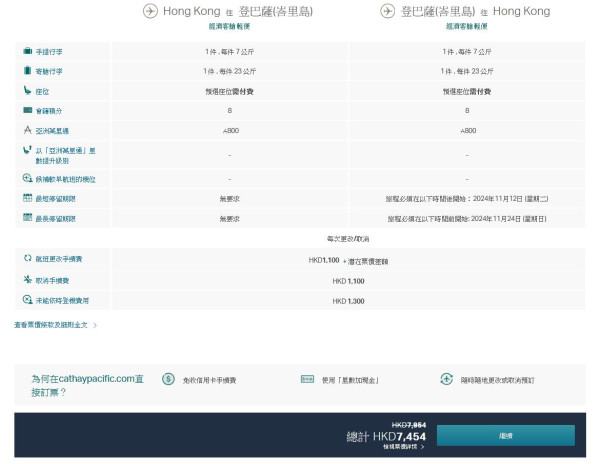Image resolution: width=600 pixels, height=464 pixels.
Task: Click the cancellation fee crossed-plane icon
Action: tap(27, 280)
